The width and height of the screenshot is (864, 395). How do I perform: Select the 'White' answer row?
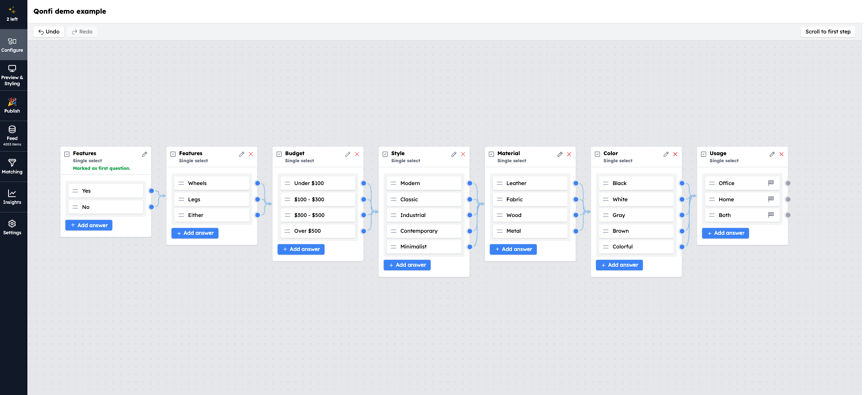tap(636, 199)
